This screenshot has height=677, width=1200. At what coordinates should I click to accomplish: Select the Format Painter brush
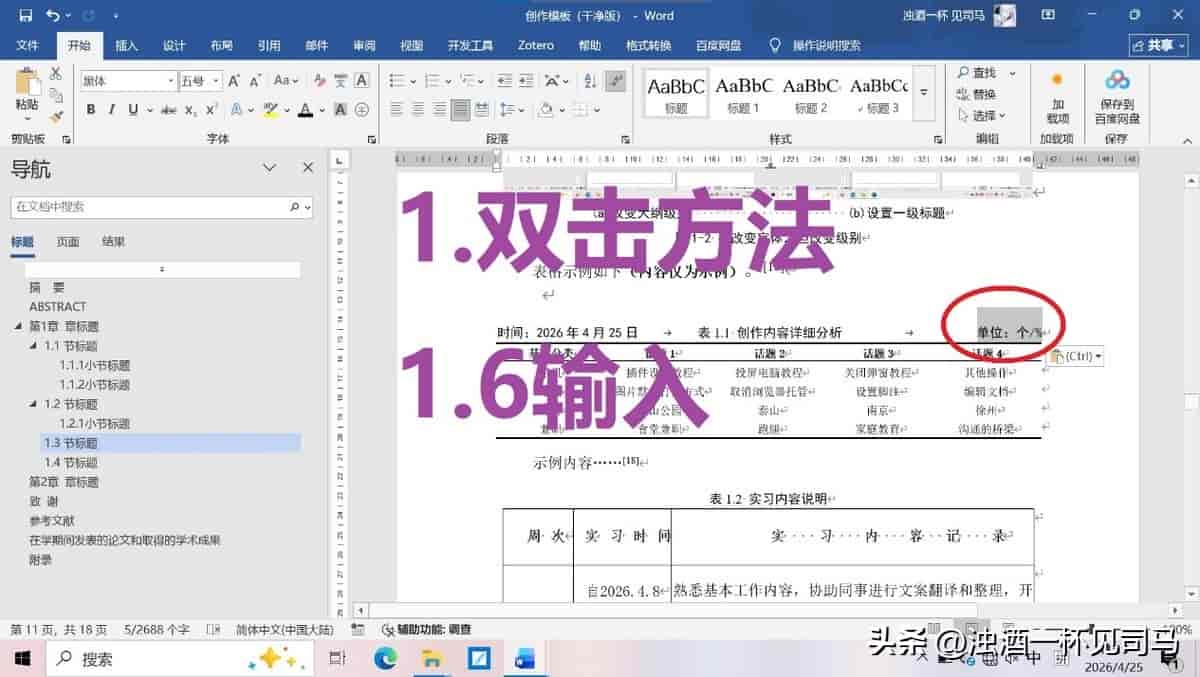tap(56, 116)
